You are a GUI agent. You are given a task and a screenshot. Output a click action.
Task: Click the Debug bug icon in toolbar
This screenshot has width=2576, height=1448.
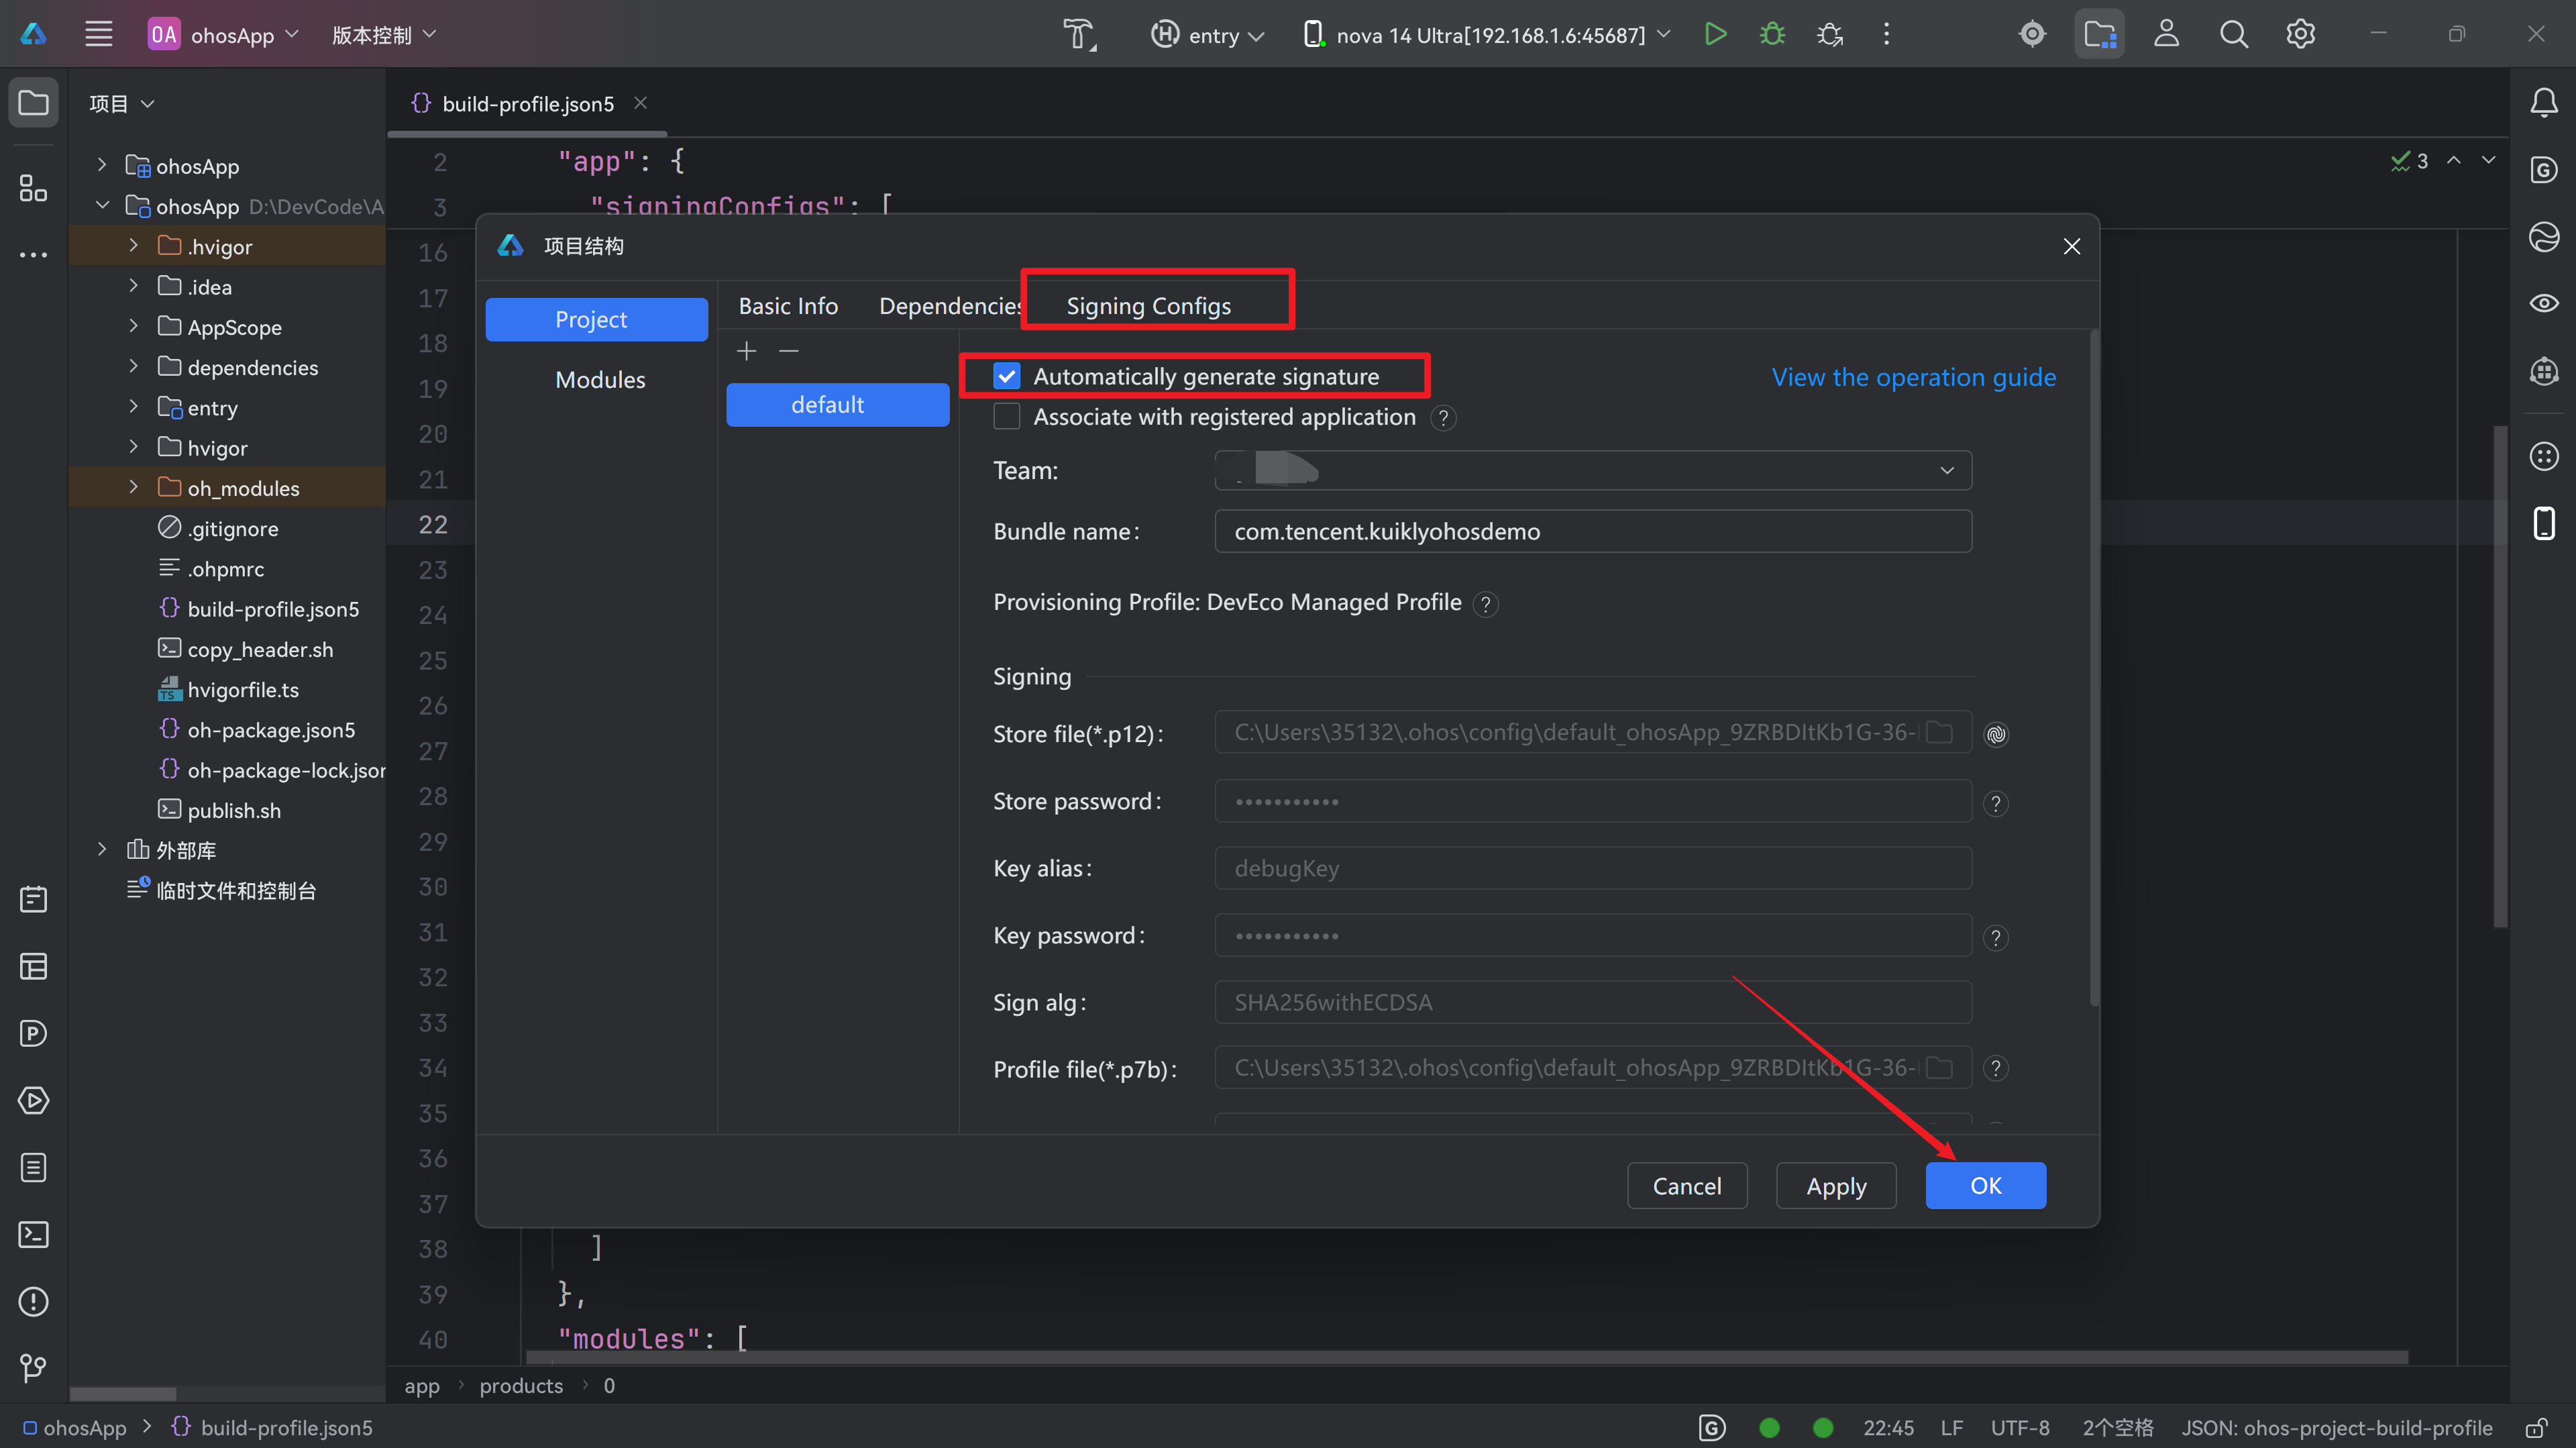coord(1772,34)
